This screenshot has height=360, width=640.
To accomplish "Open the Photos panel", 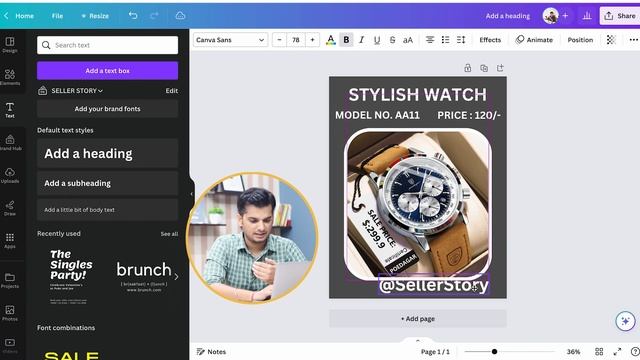I will pos(10,313).
